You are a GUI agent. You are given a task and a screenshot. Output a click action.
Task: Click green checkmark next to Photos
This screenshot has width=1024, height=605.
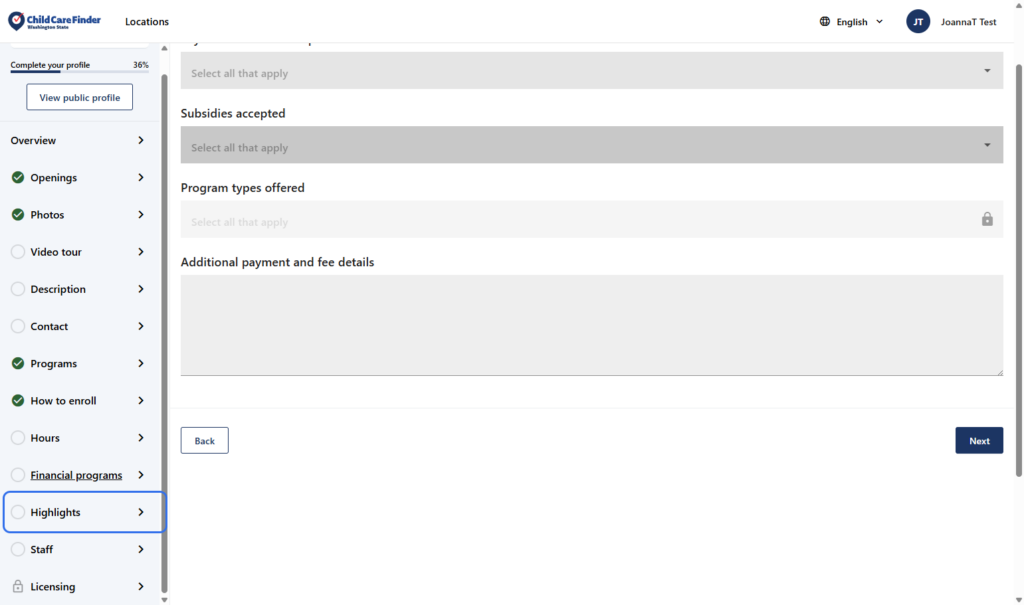click(18, 215)
